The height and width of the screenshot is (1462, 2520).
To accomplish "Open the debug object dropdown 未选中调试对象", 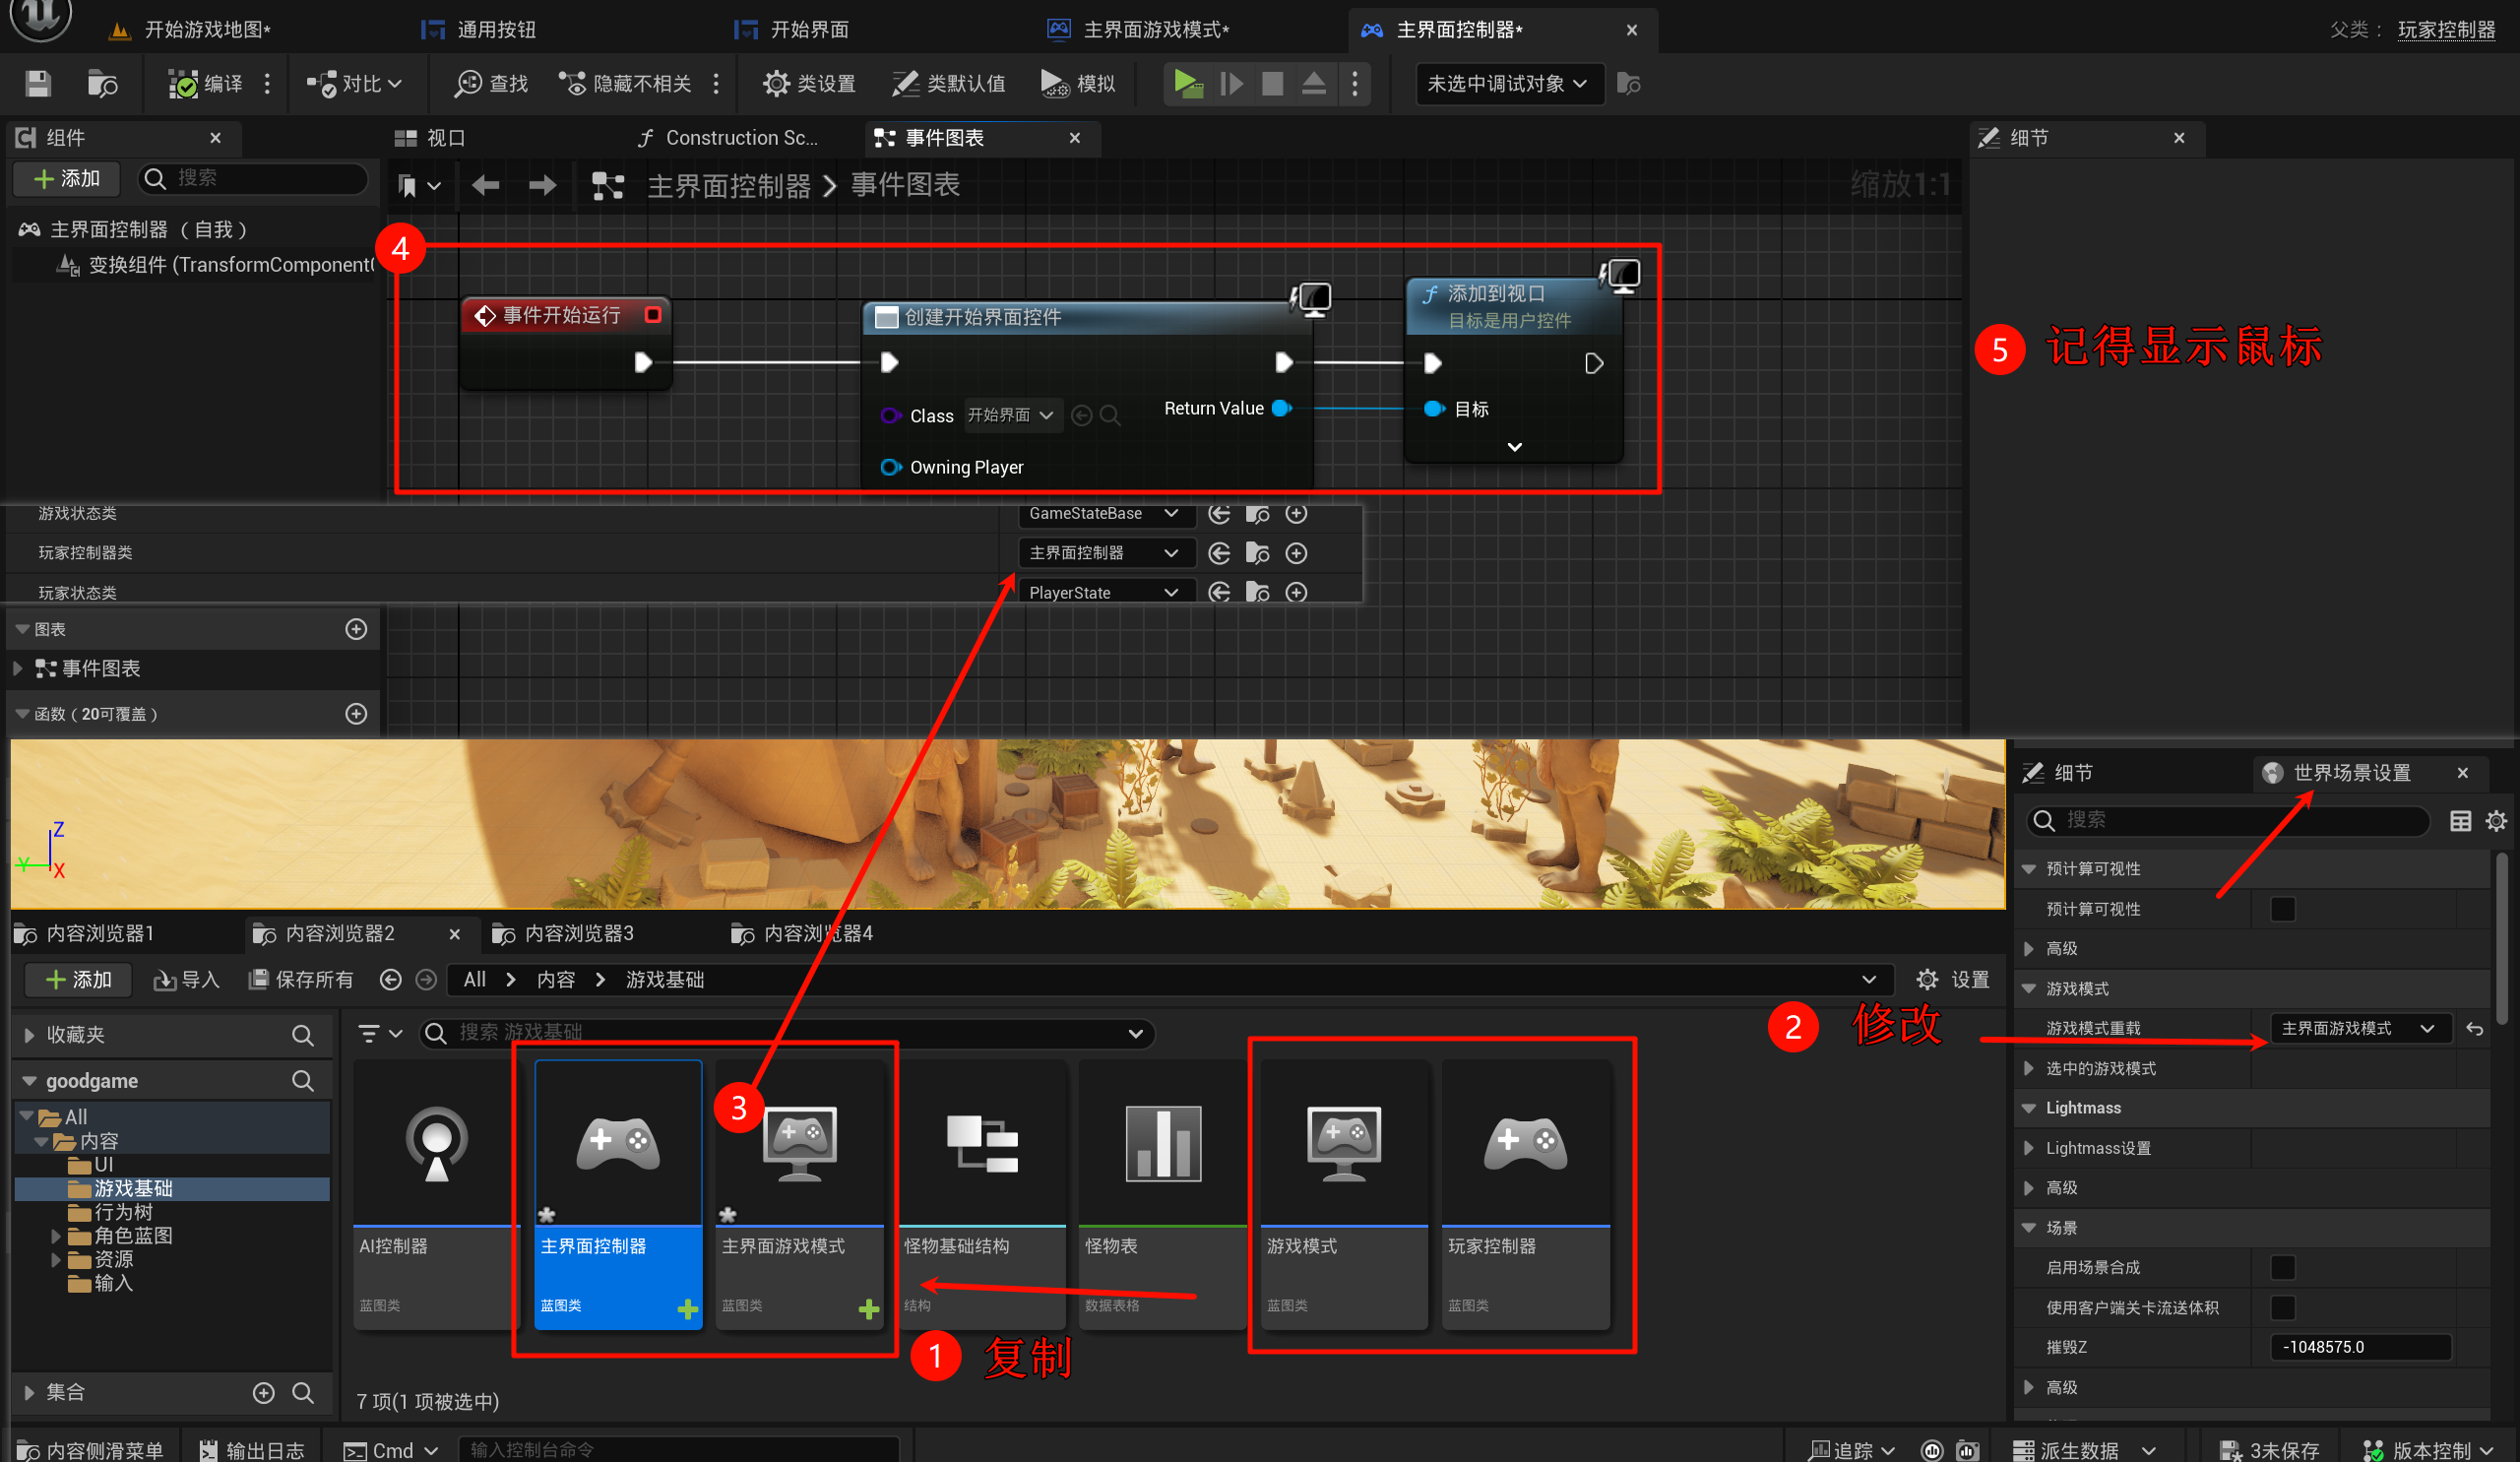I will (1508, 84).
